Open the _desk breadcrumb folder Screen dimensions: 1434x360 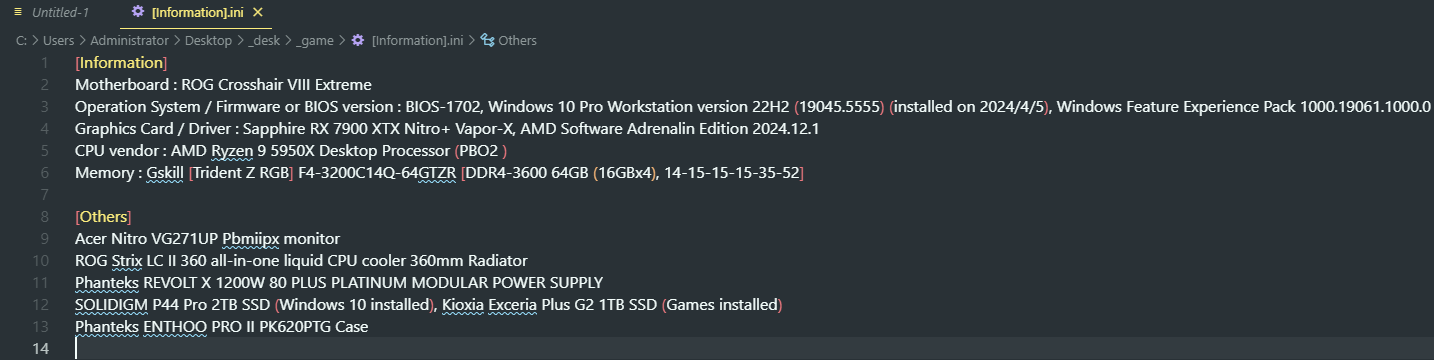(x=264, y=40)
